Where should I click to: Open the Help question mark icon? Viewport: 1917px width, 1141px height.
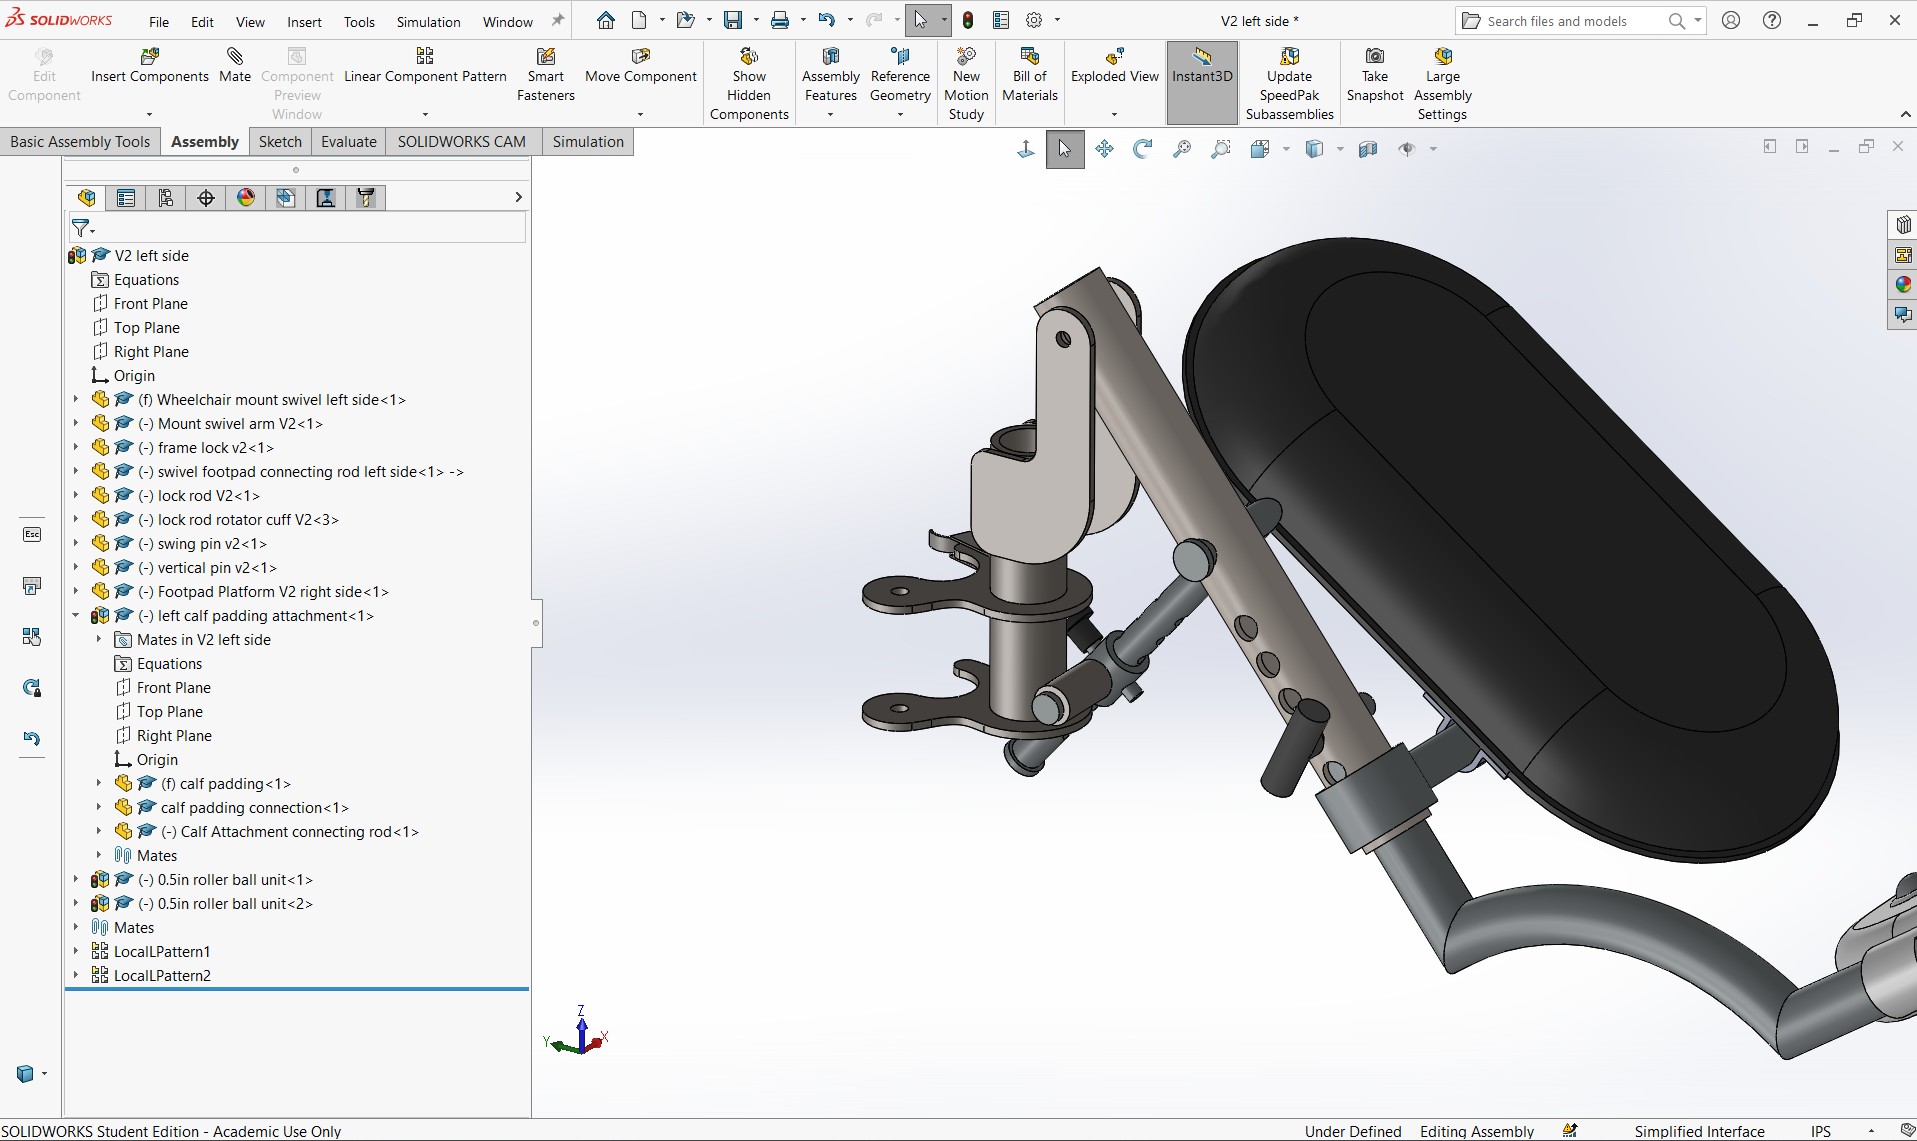[1772, 20]
